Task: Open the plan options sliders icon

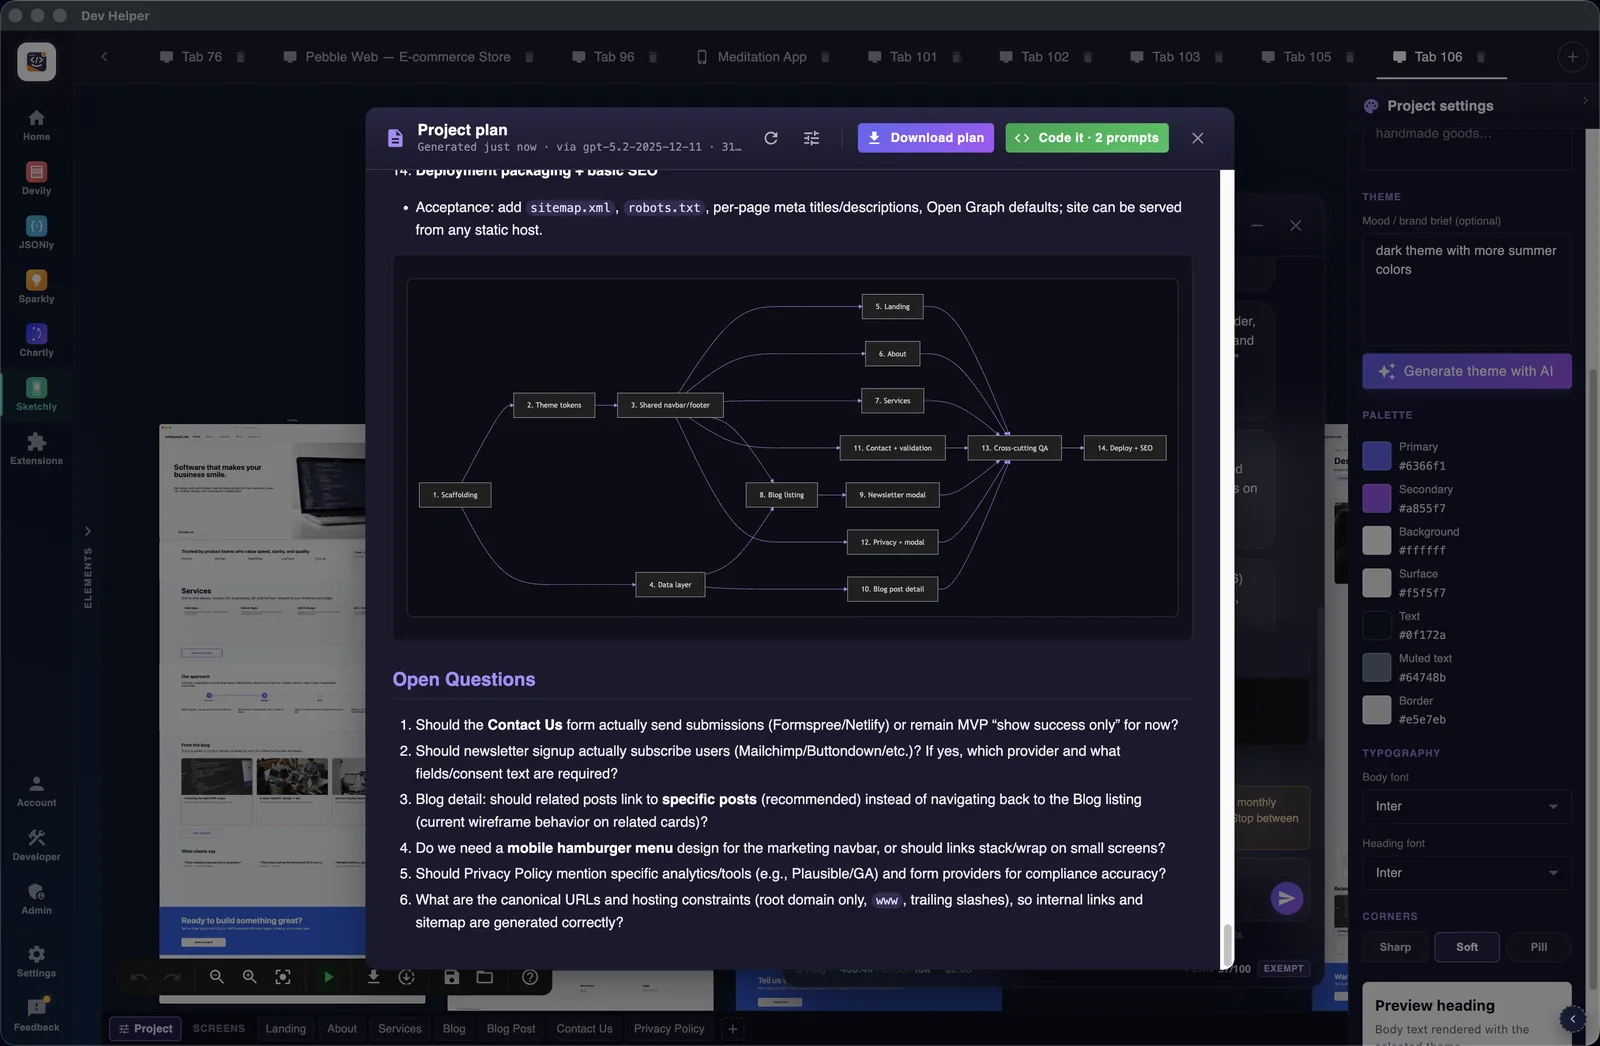Action: click(811, 138)
